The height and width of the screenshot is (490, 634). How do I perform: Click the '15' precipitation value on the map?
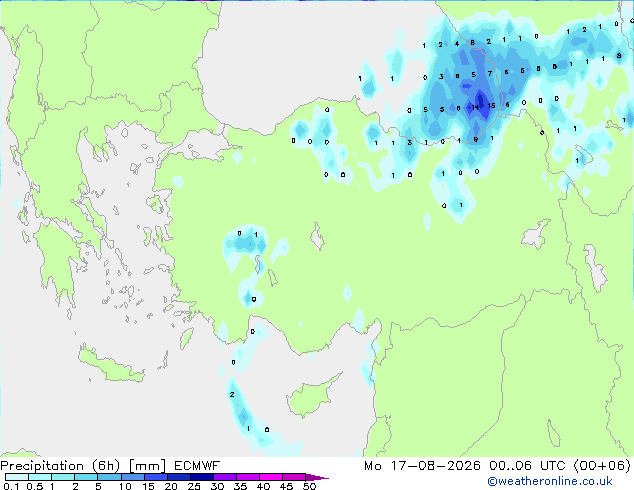(x=491, y=106)
